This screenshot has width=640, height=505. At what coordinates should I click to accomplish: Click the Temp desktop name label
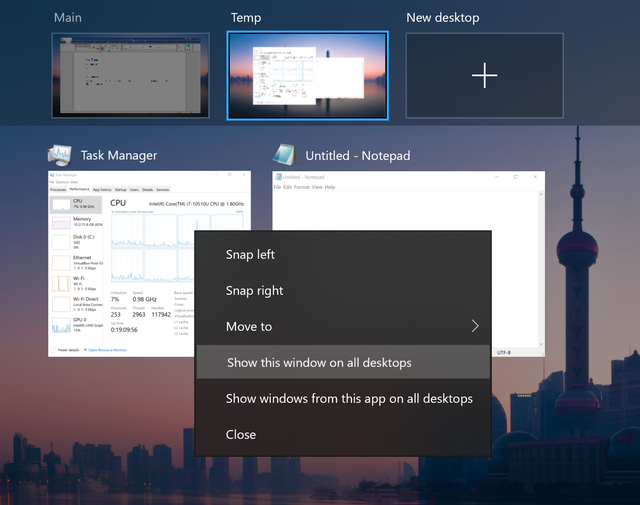point(246,18)
